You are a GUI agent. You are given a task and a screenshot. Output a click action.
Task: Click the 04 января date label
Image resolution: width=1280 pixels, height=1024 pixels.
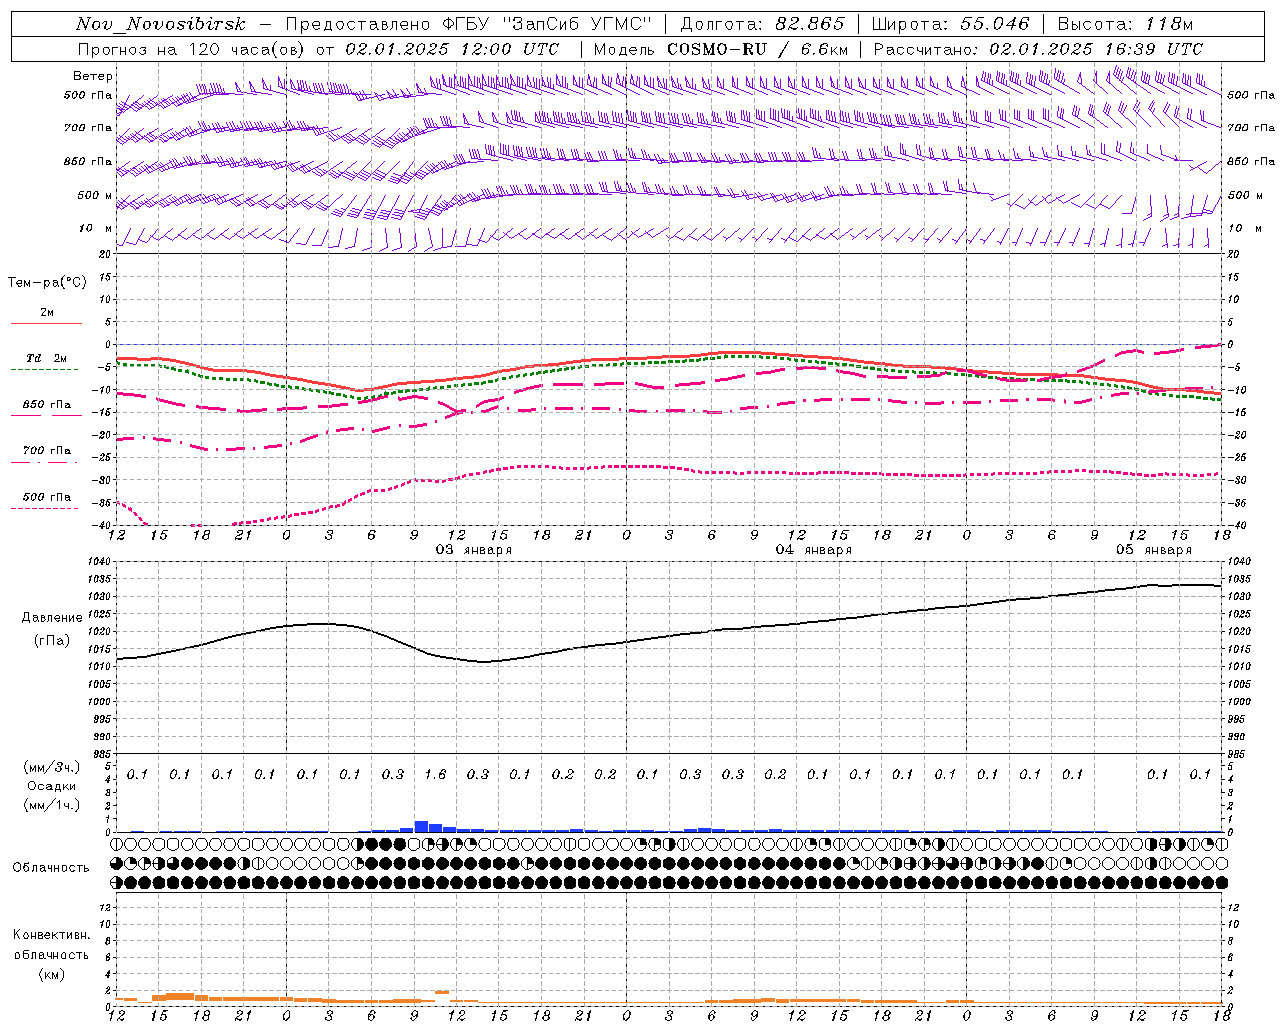tap(814, 550)
